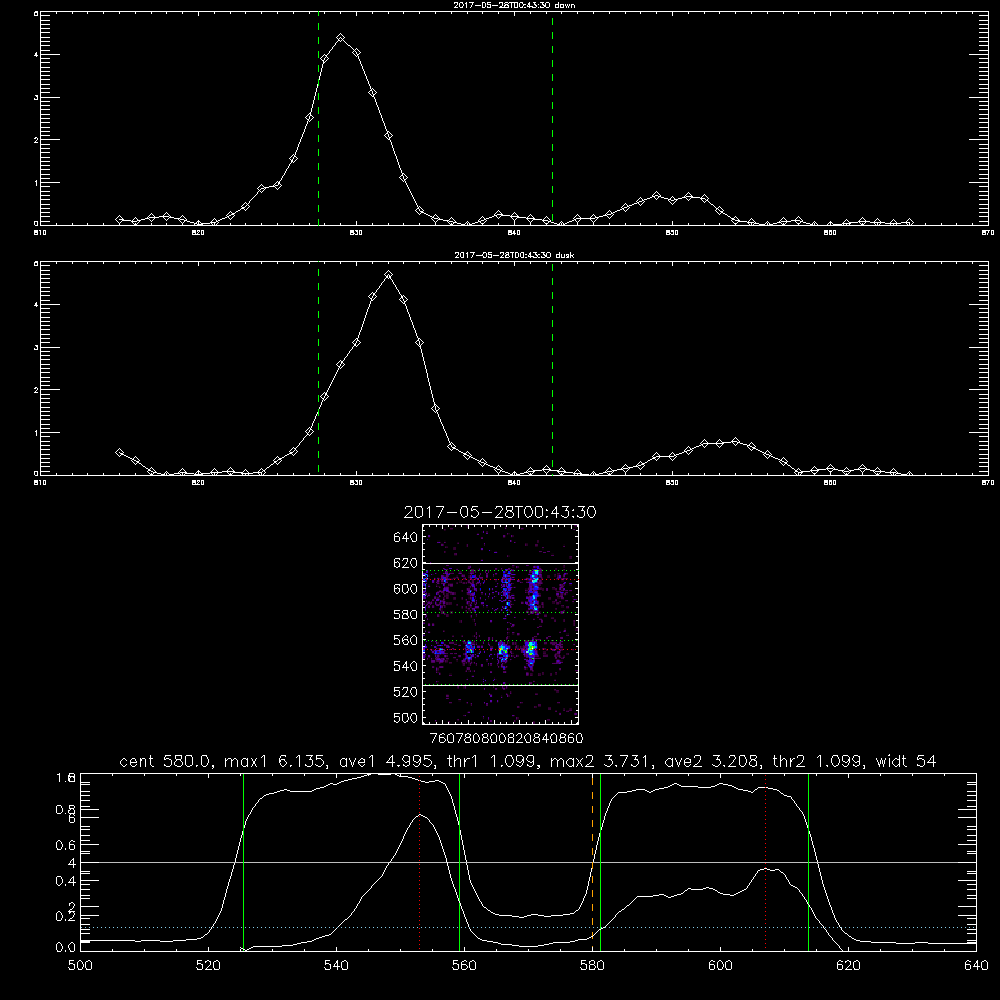
Task: Click the spectral image y-axis label '640'
Action: pos(405,538)
